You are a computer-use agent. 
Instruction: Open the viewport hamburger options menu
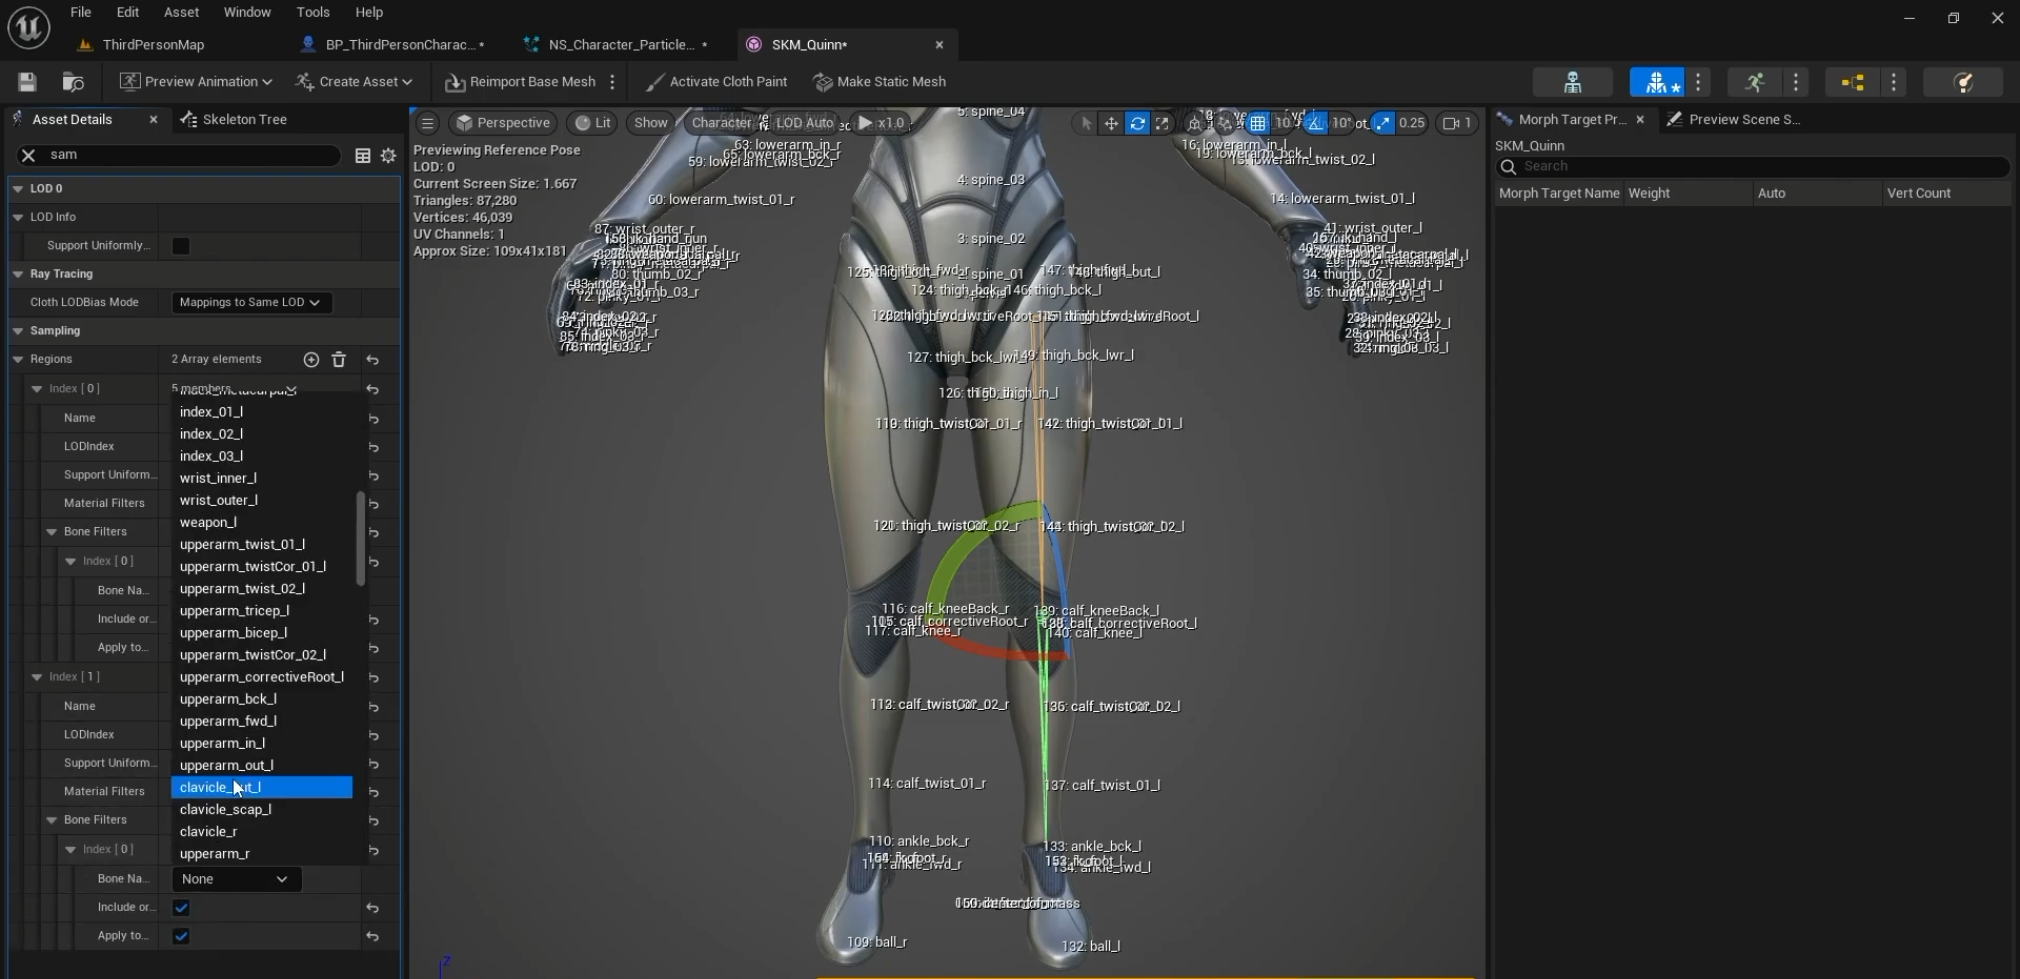[x=427, y=123]
